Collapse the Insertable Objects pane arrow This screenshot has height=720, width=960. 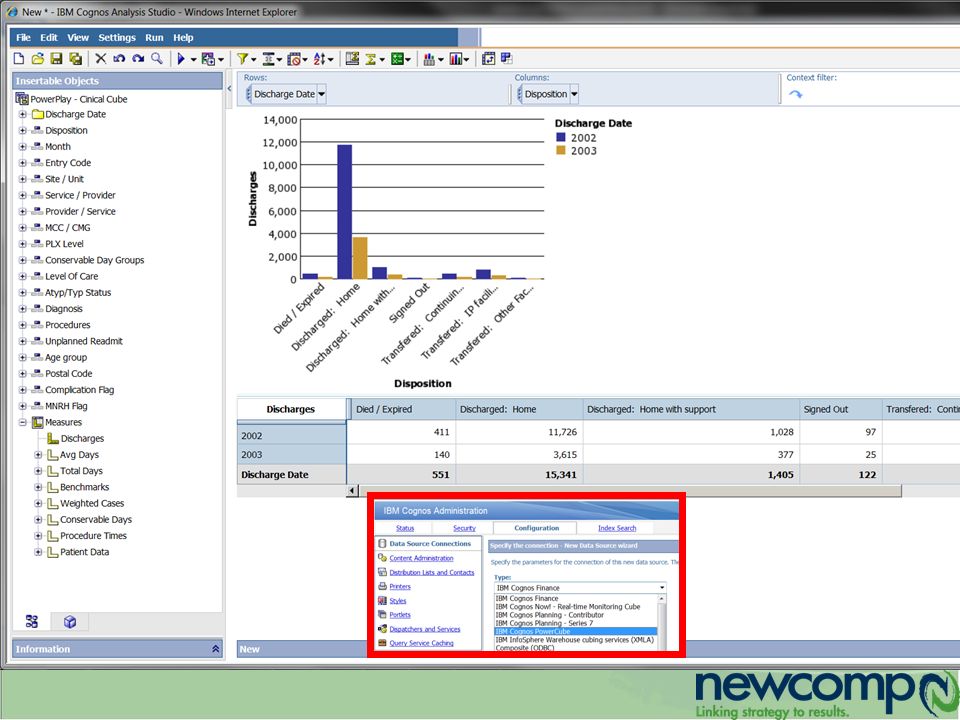coord(230,89)
